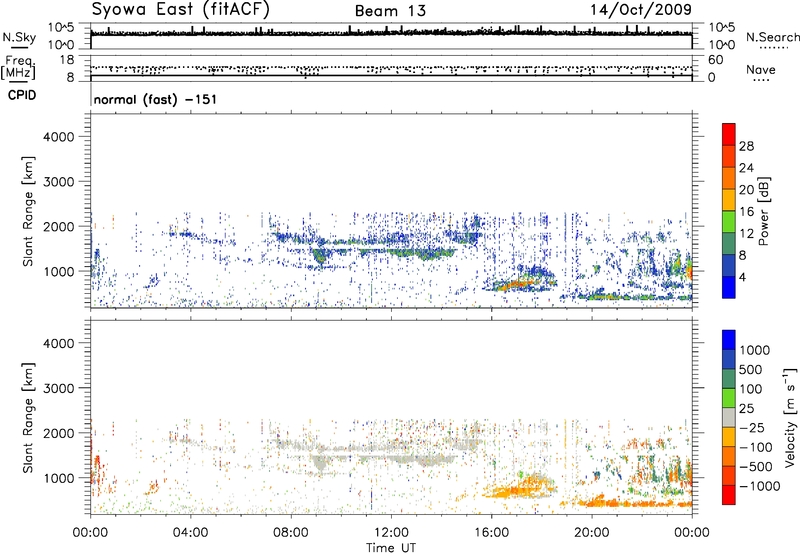This screenshot has height=554, width=800.
Task: Click the '60' Nave axis value
Action: point(715,60)
